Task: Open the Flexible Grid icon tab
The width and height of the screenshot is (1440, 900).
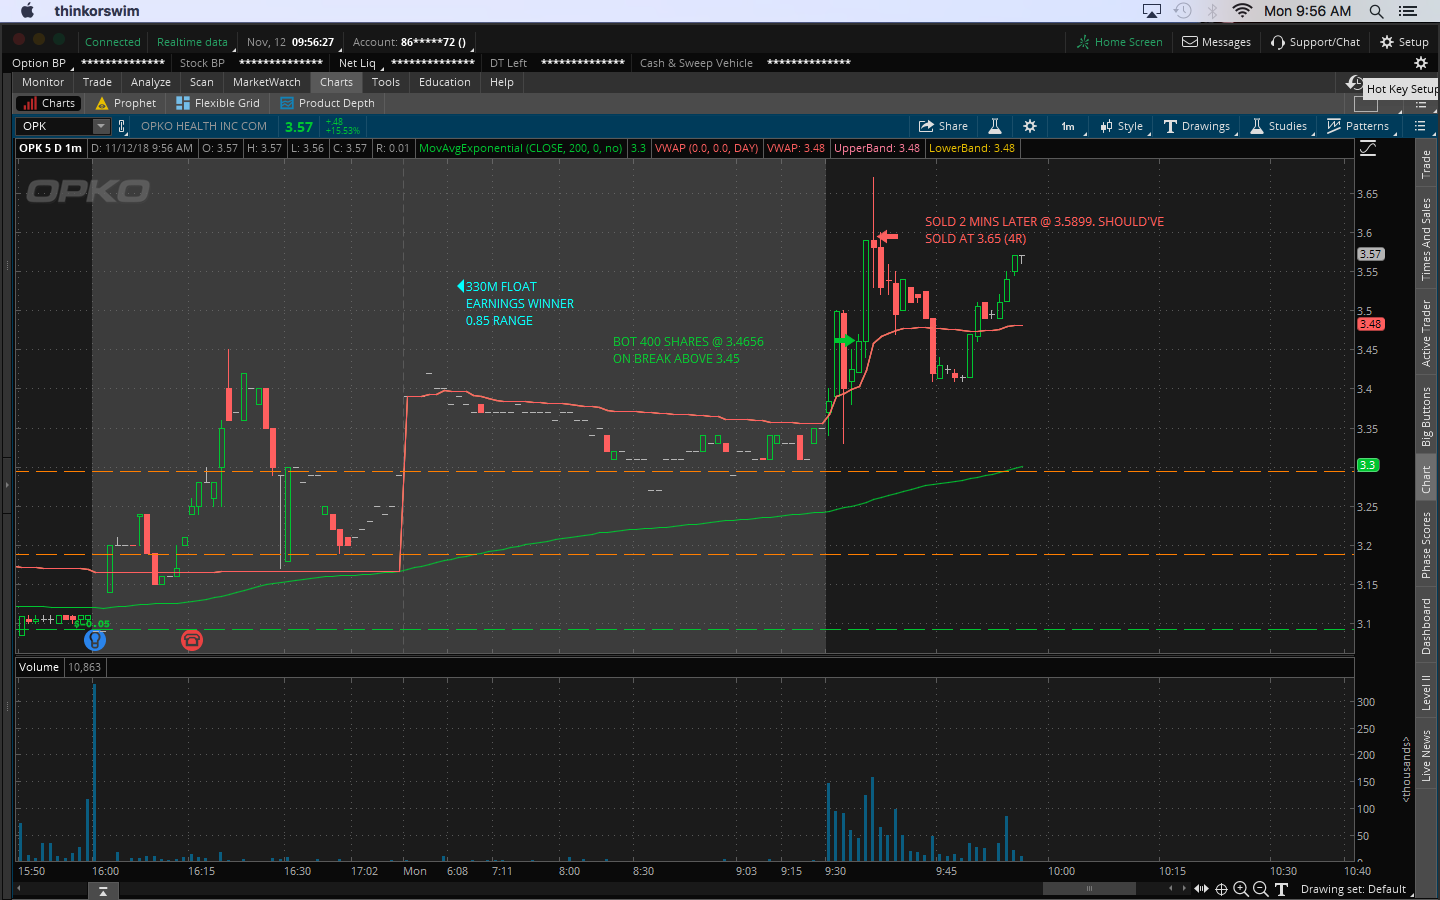Action: point(183,103)
